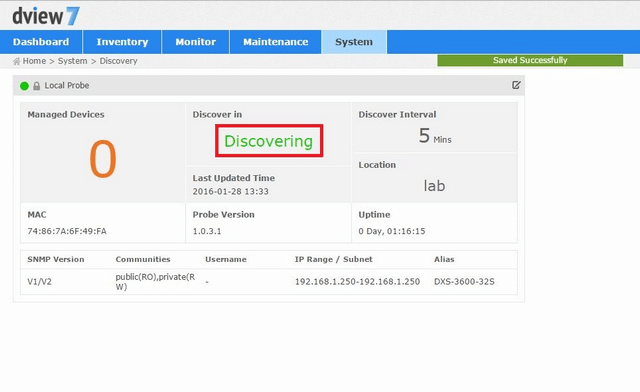Click the Managed Devices label
Viewport: 640px width, 392px height.
pos(66,115)
